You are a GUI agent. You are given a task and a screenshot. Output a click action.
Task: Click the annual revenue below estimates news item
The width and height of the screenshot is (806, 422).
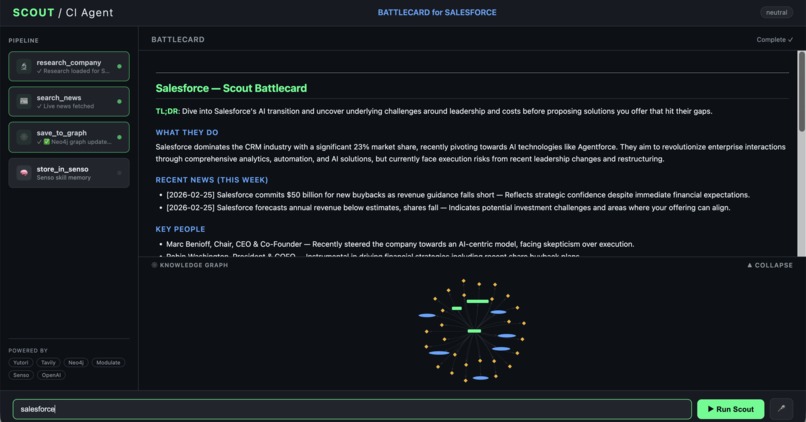[448, 208]
